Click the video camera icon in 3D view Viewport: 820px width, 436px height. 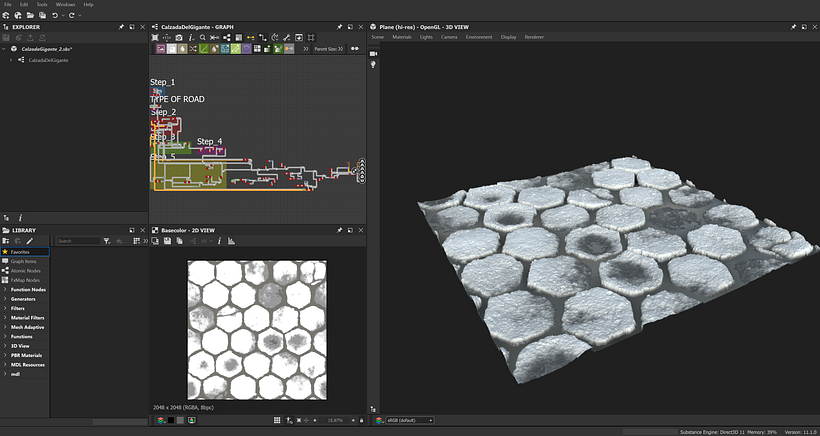click(373, 53)
